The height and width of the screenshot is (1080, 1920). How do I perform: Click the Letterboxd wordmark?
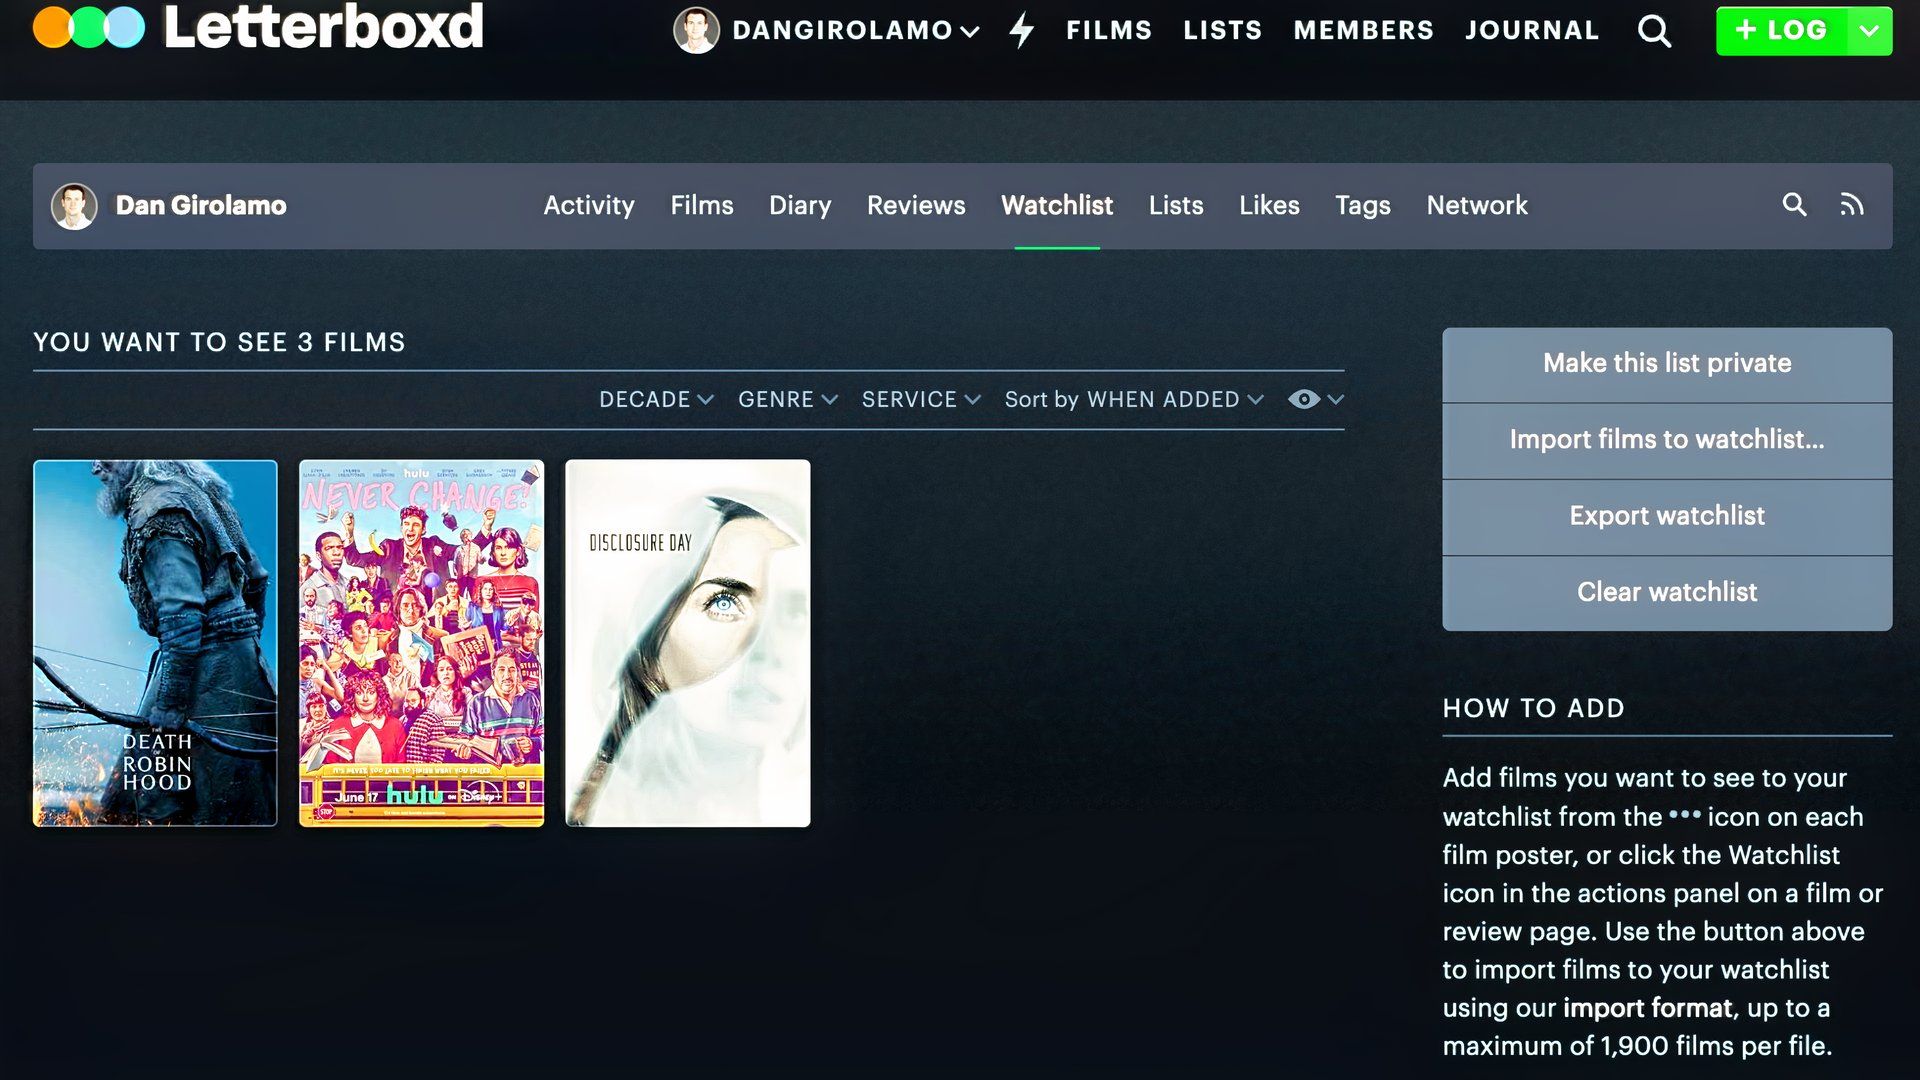(323, 27)
